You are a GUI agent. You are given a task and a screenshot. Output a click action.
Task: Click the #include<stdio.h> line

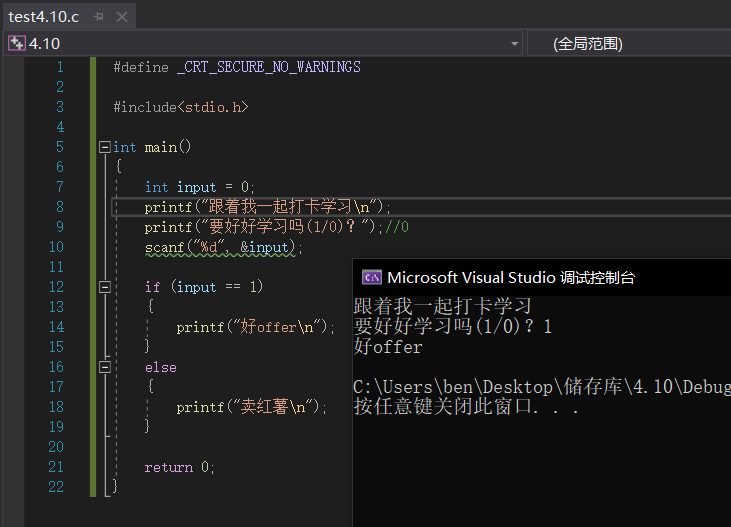coord(181,107)
